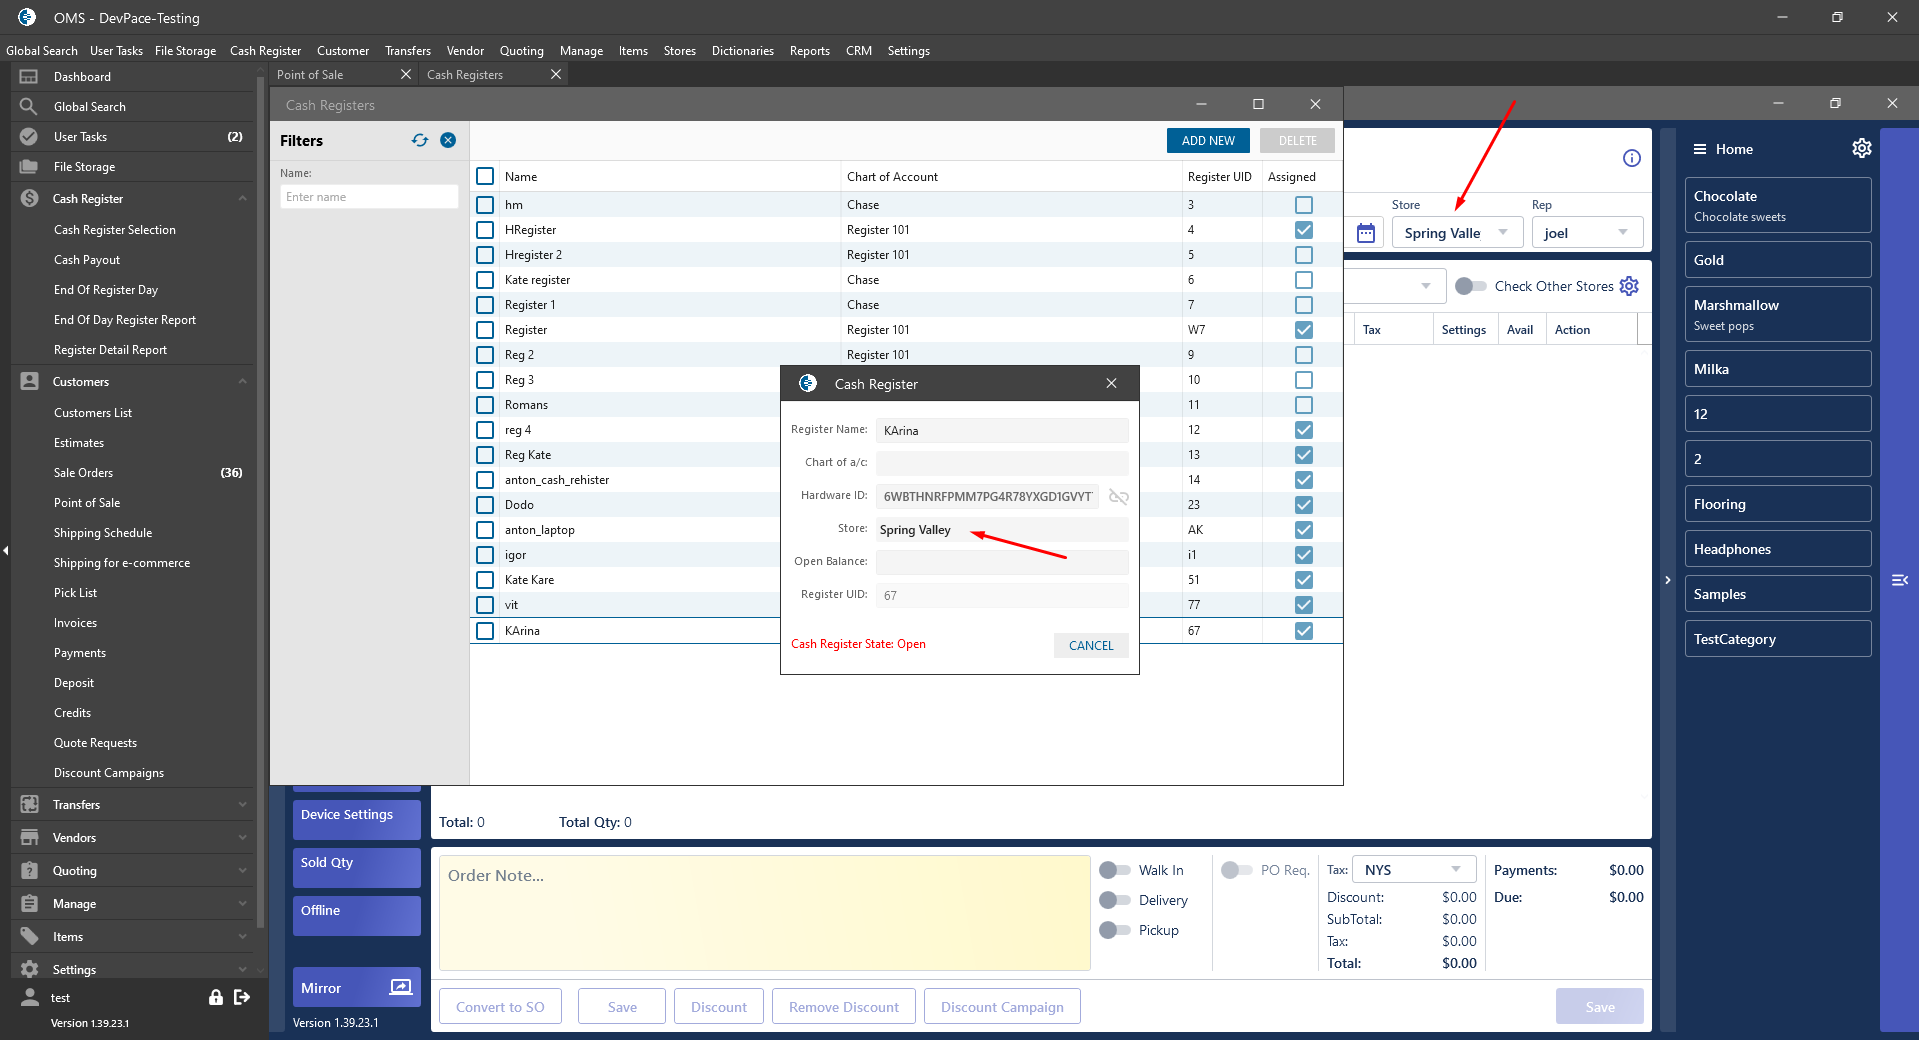Open the calendar date picker icon
This screenshot has height=1040, width=1919.
[x=1365, y=233]
